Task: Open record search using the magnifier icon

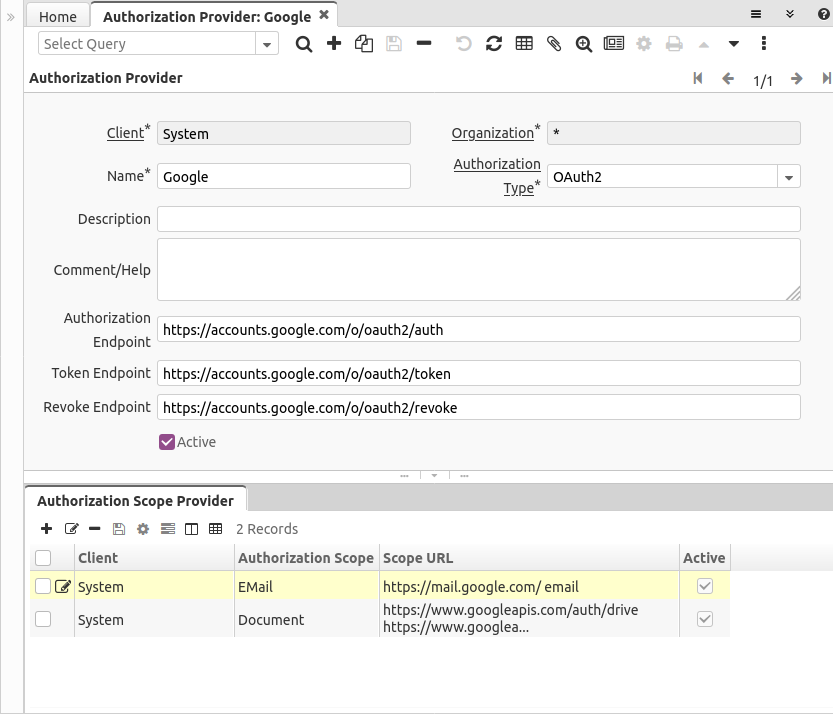Action: point(304,44)
